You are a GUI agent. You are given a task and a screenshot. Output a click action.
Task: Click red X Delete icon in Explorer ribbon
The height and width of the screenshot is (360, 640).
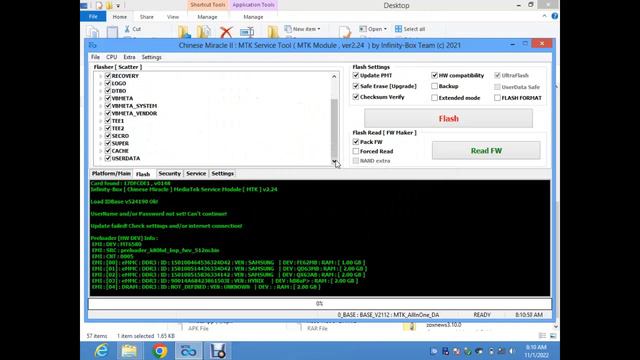pyautogui.click(x=226, y=32)
